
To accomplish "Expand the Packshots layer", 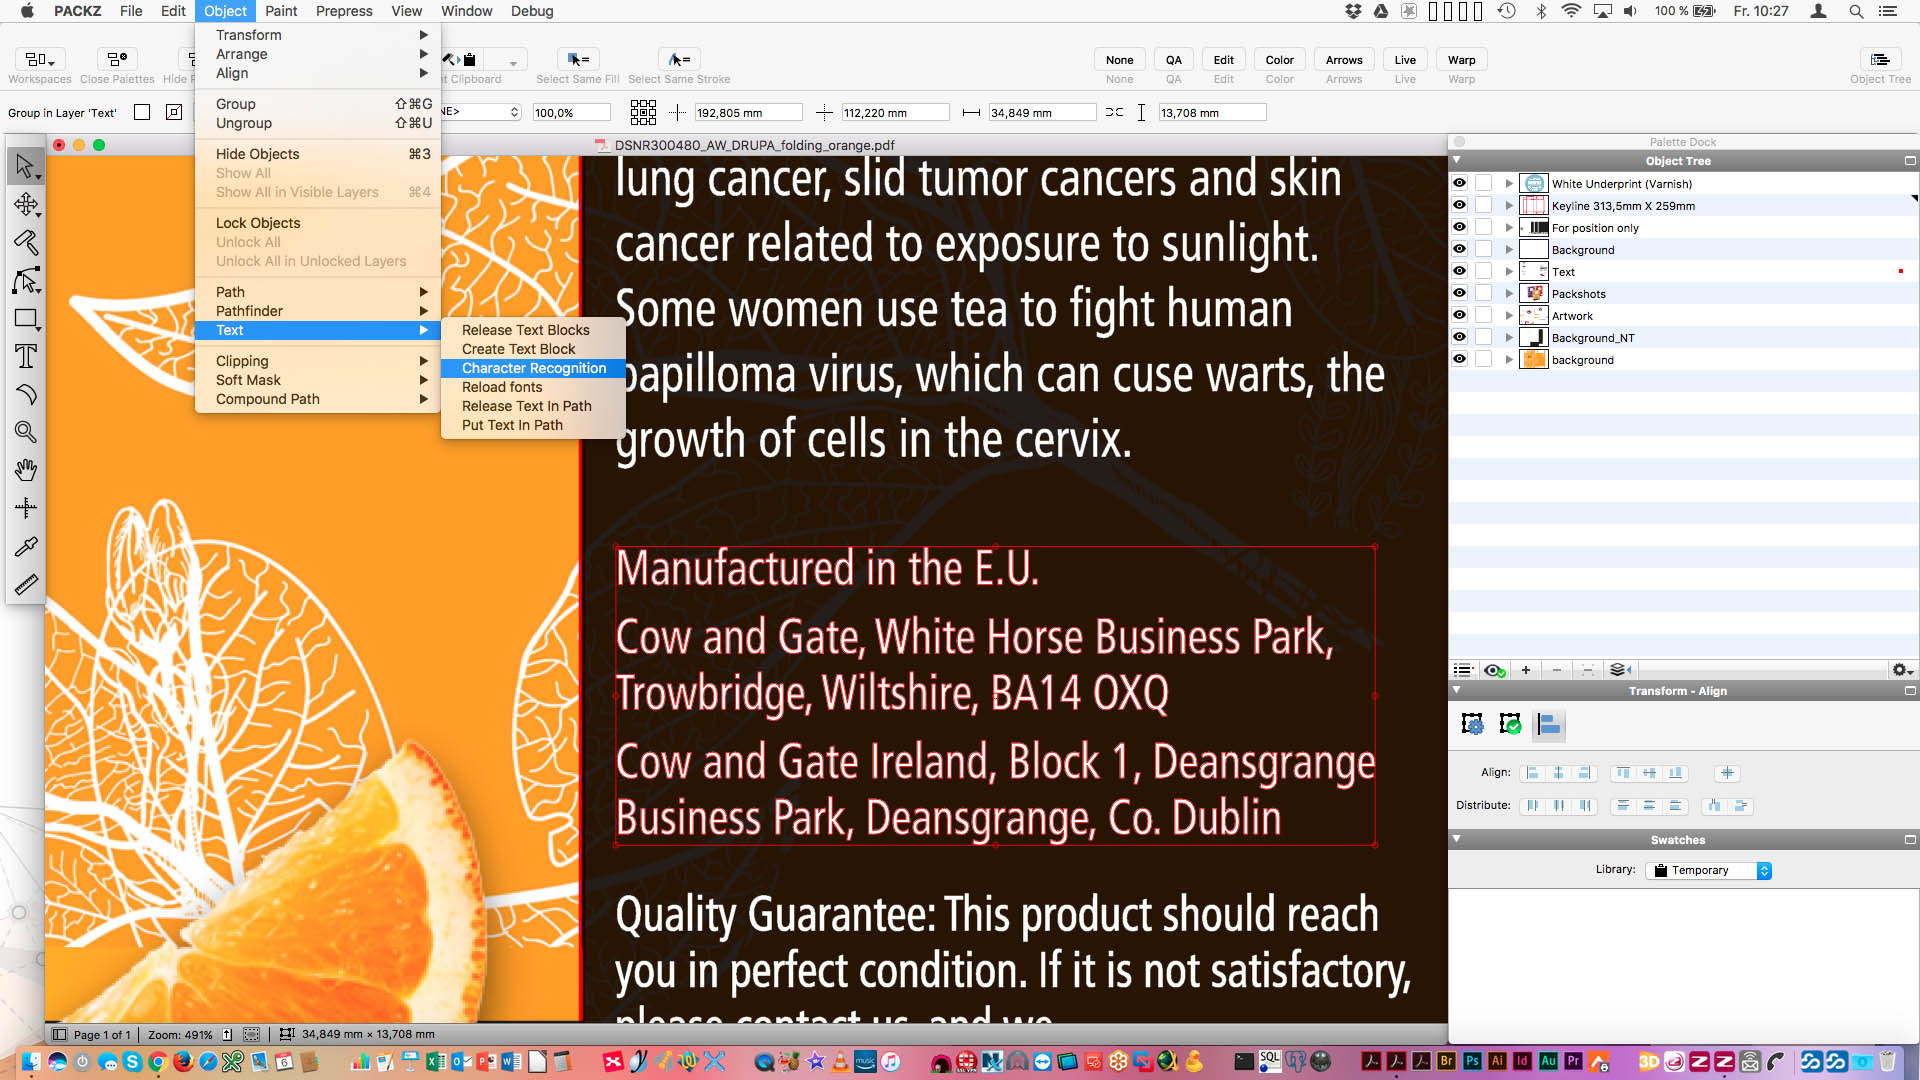I will [x=1509, y=294].
